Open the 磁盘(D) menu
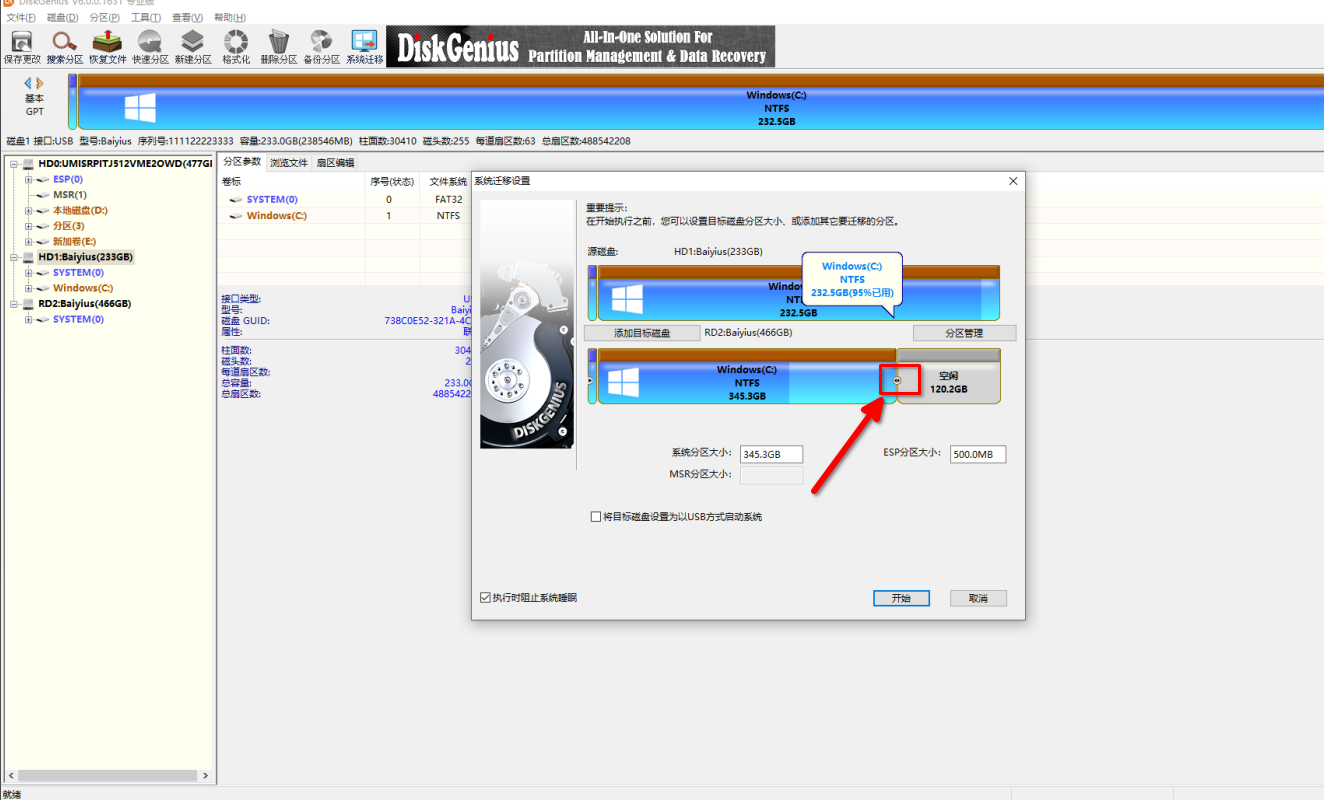 (62, 18)
